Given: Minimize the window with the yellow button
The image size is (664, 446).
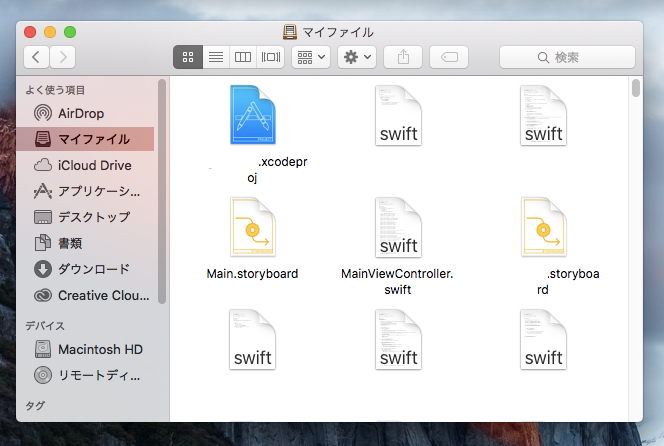Looking at the screenshot, I should [x=50, y=32].
